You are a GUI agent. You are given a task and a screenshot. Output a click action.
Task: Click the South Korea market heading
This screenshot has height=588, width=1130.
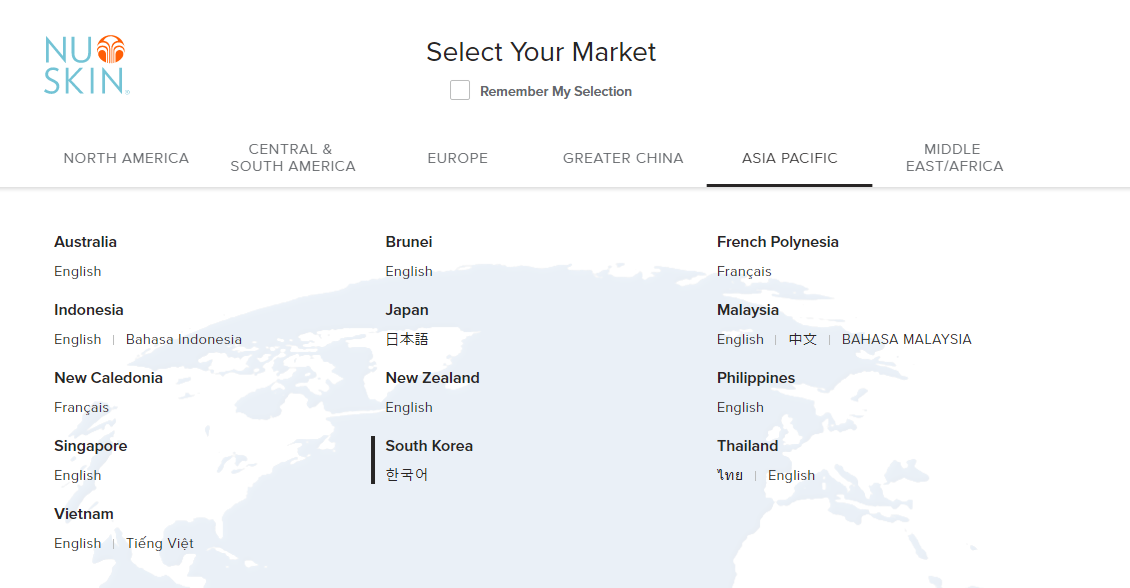coord(430,446)
